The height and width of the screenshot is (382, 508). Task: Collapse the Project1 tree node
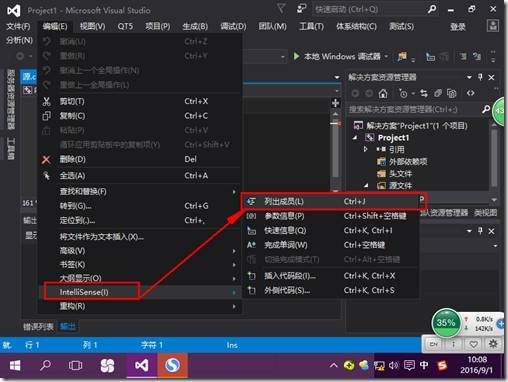coord(355,138)
